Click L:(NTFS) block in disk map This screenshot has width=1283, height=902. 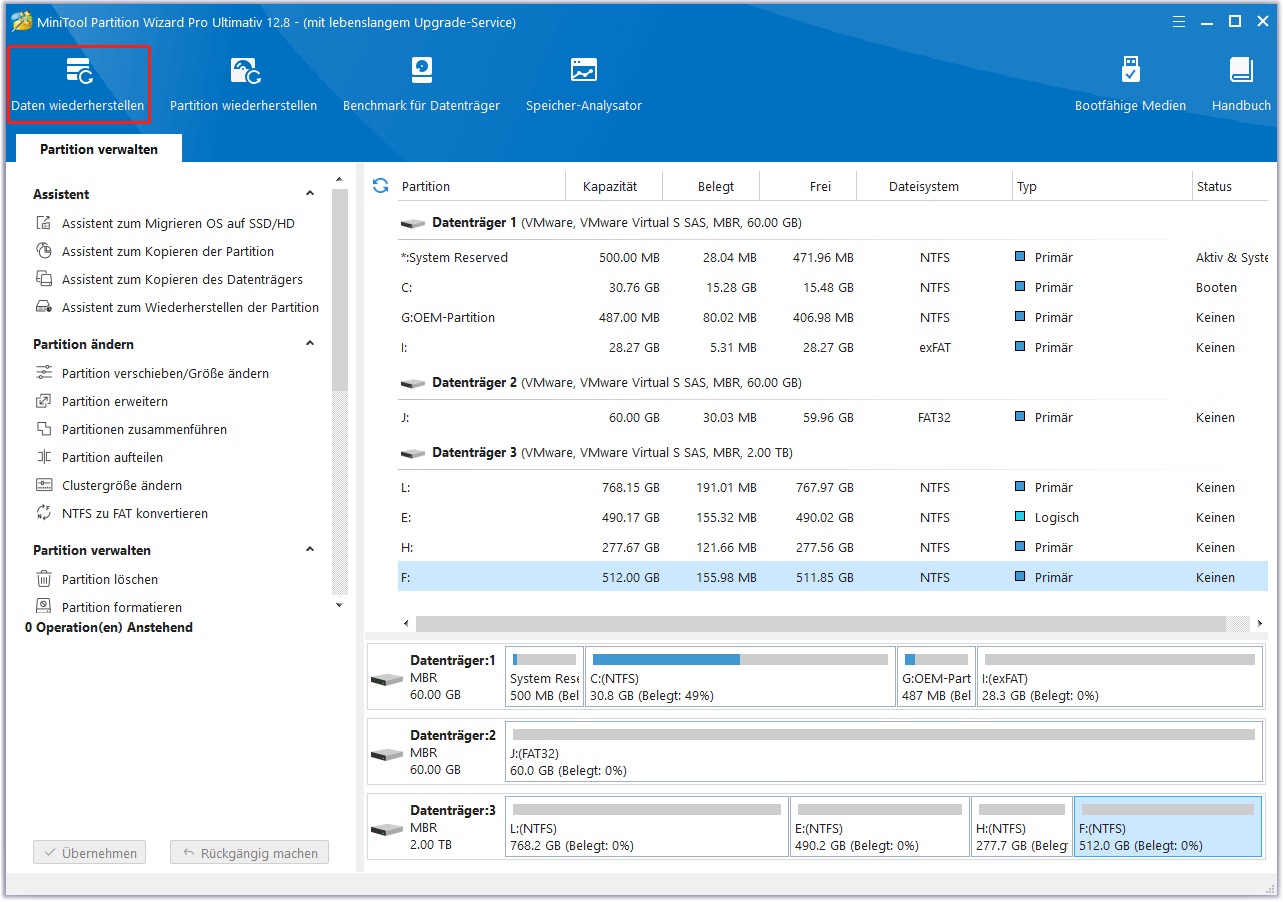[647, 826]
